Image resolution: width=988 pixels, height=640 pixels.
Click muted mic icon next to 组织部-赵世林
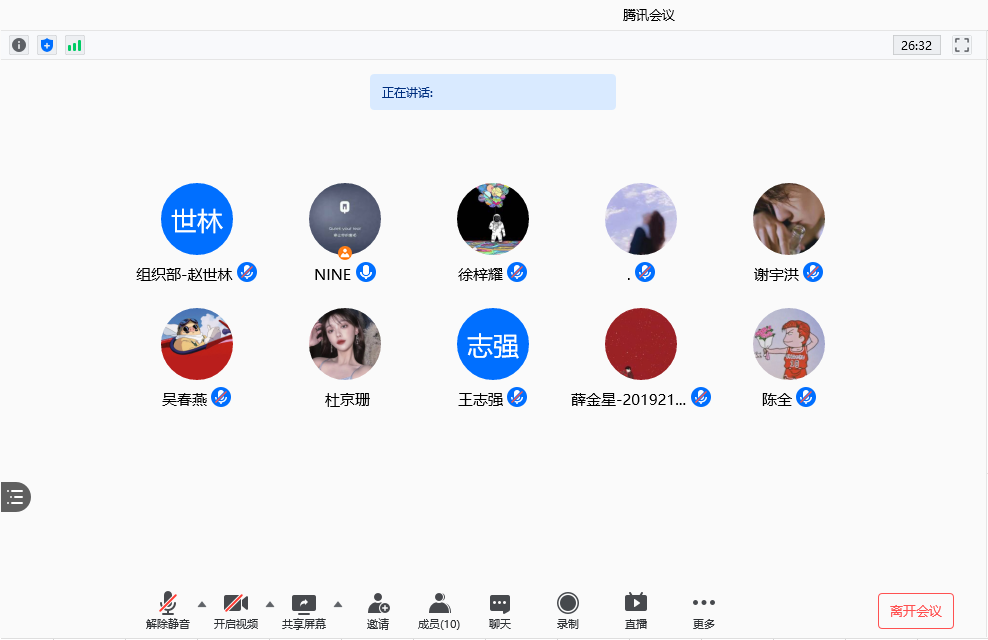pos(247,272)
